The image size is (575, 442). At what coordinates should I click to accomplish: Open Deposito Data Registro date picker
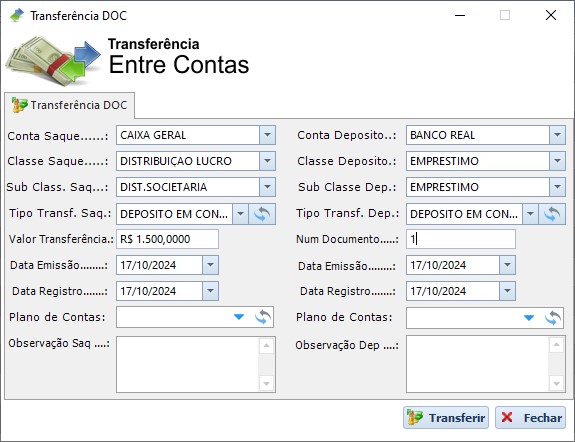point(508,291)
